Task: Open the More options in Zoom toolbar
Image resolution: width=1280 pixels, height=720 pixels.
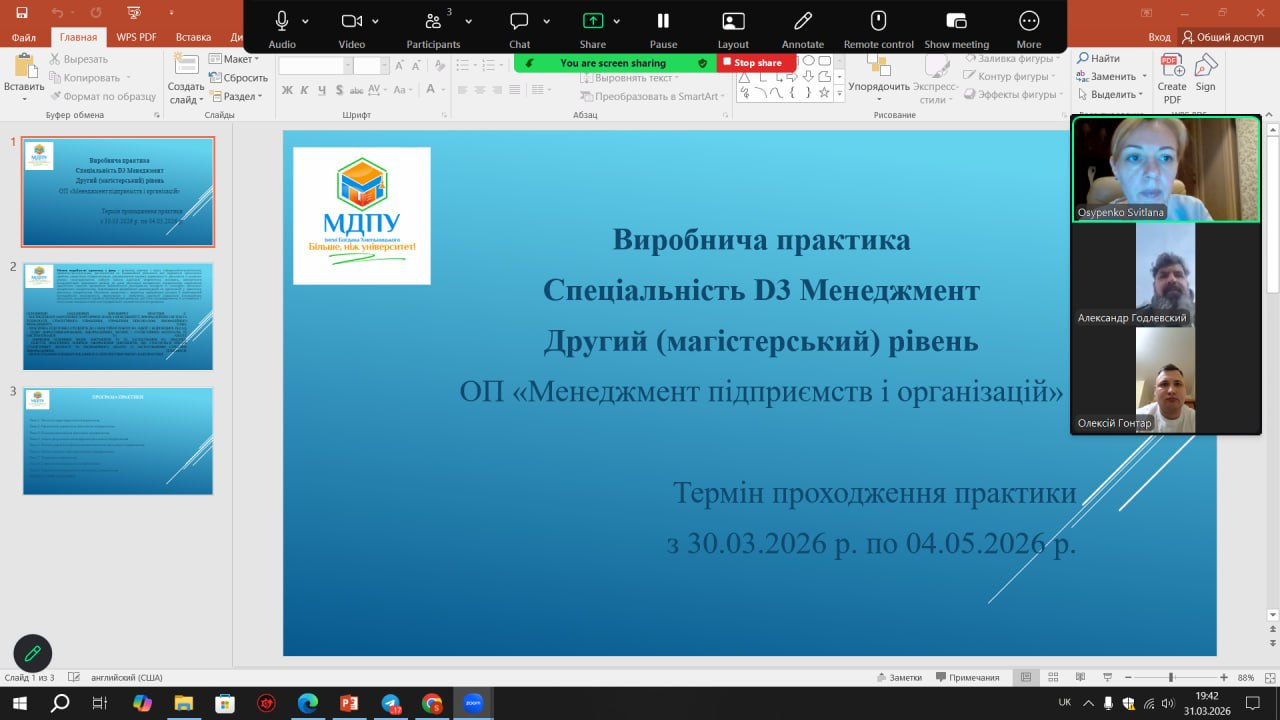Action: [1028, 22]
